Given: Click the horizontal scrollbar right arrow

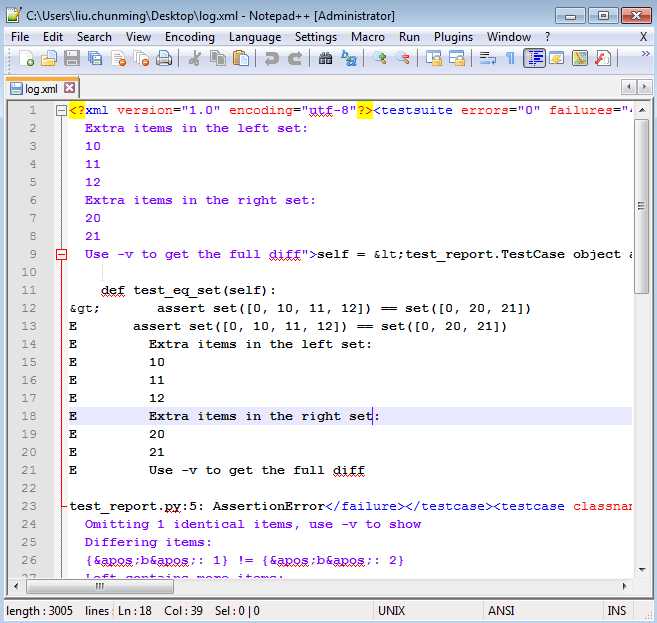Looking at the screenshot, I should 624,587.
